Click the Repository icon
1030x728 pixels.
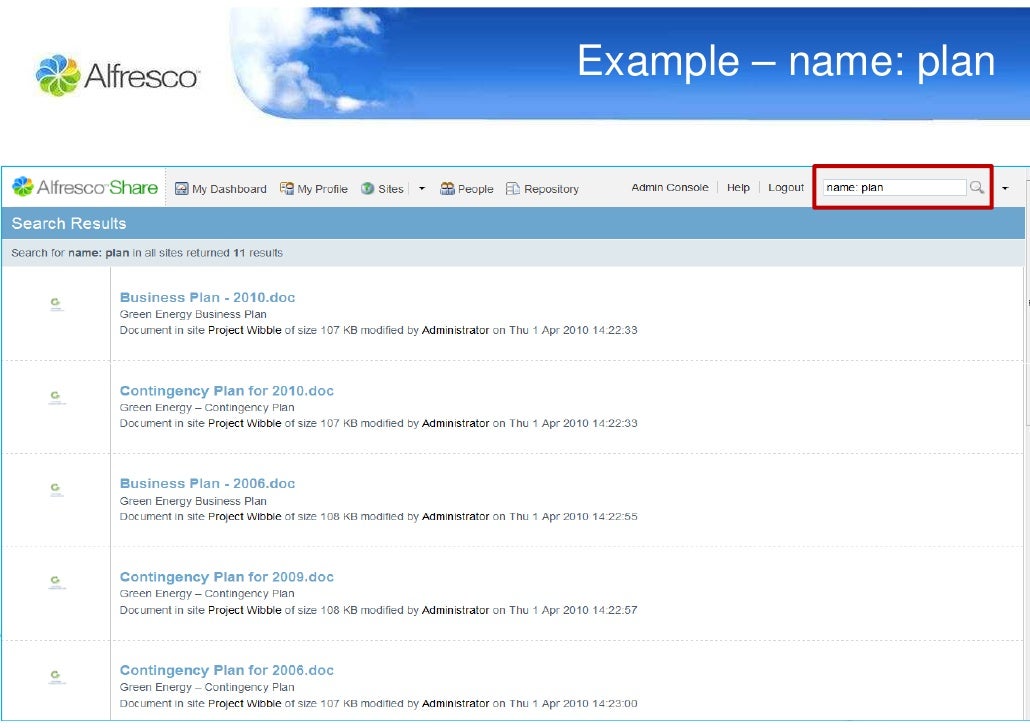(x=513, y=189)
